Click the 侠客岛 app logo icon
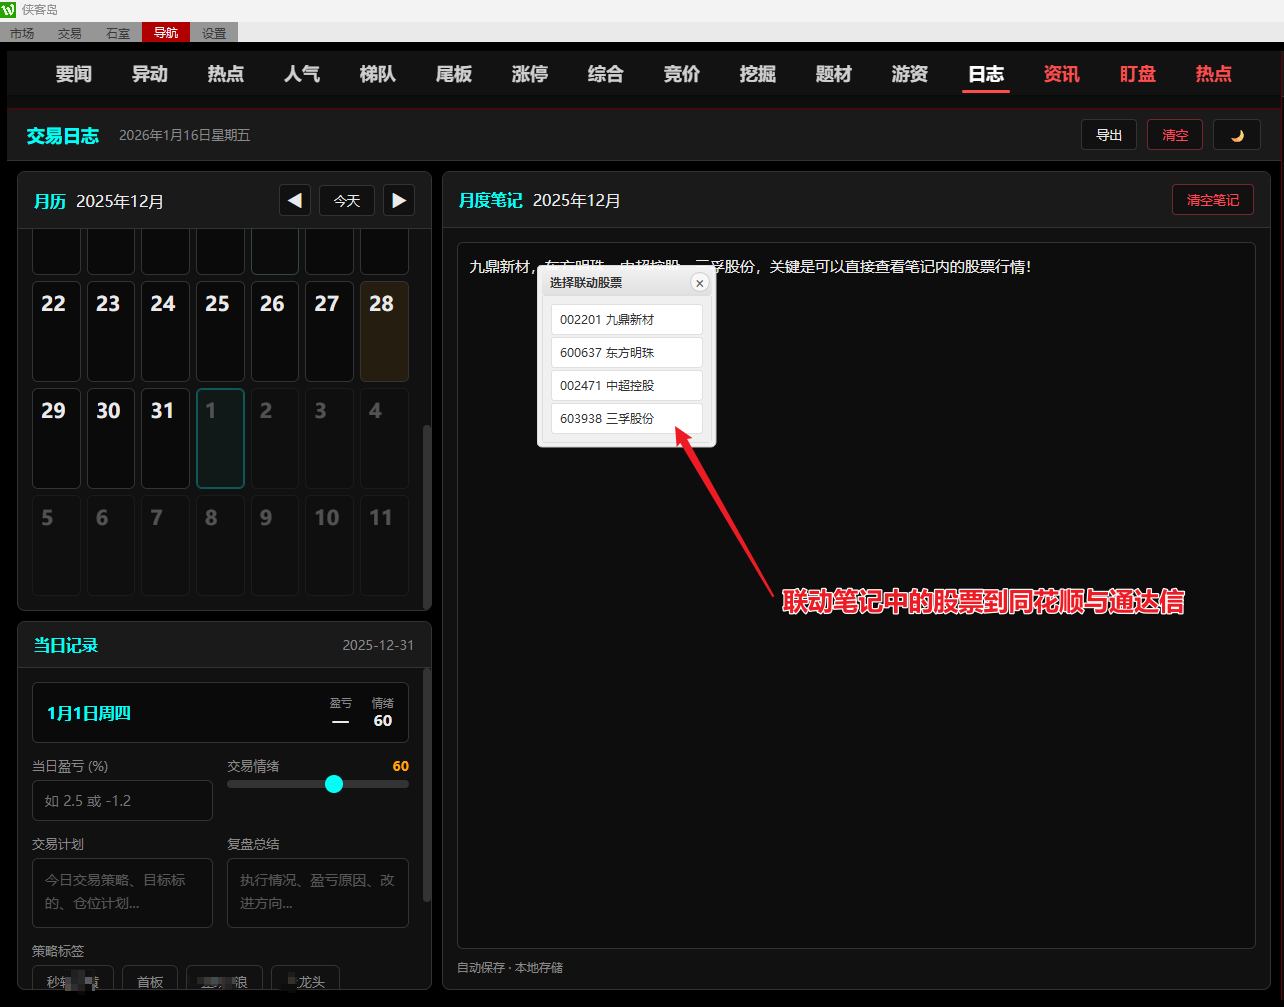The height and width of the screenshot is (1007, 1284). [9, 10]
